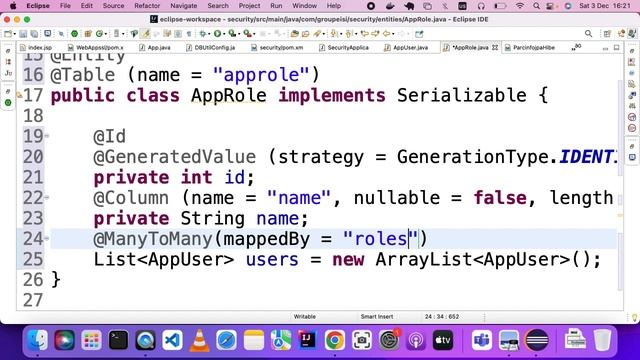Collapse the fold marker at line 22
This screenshot has width=640, height=360.
coord(47,197)
